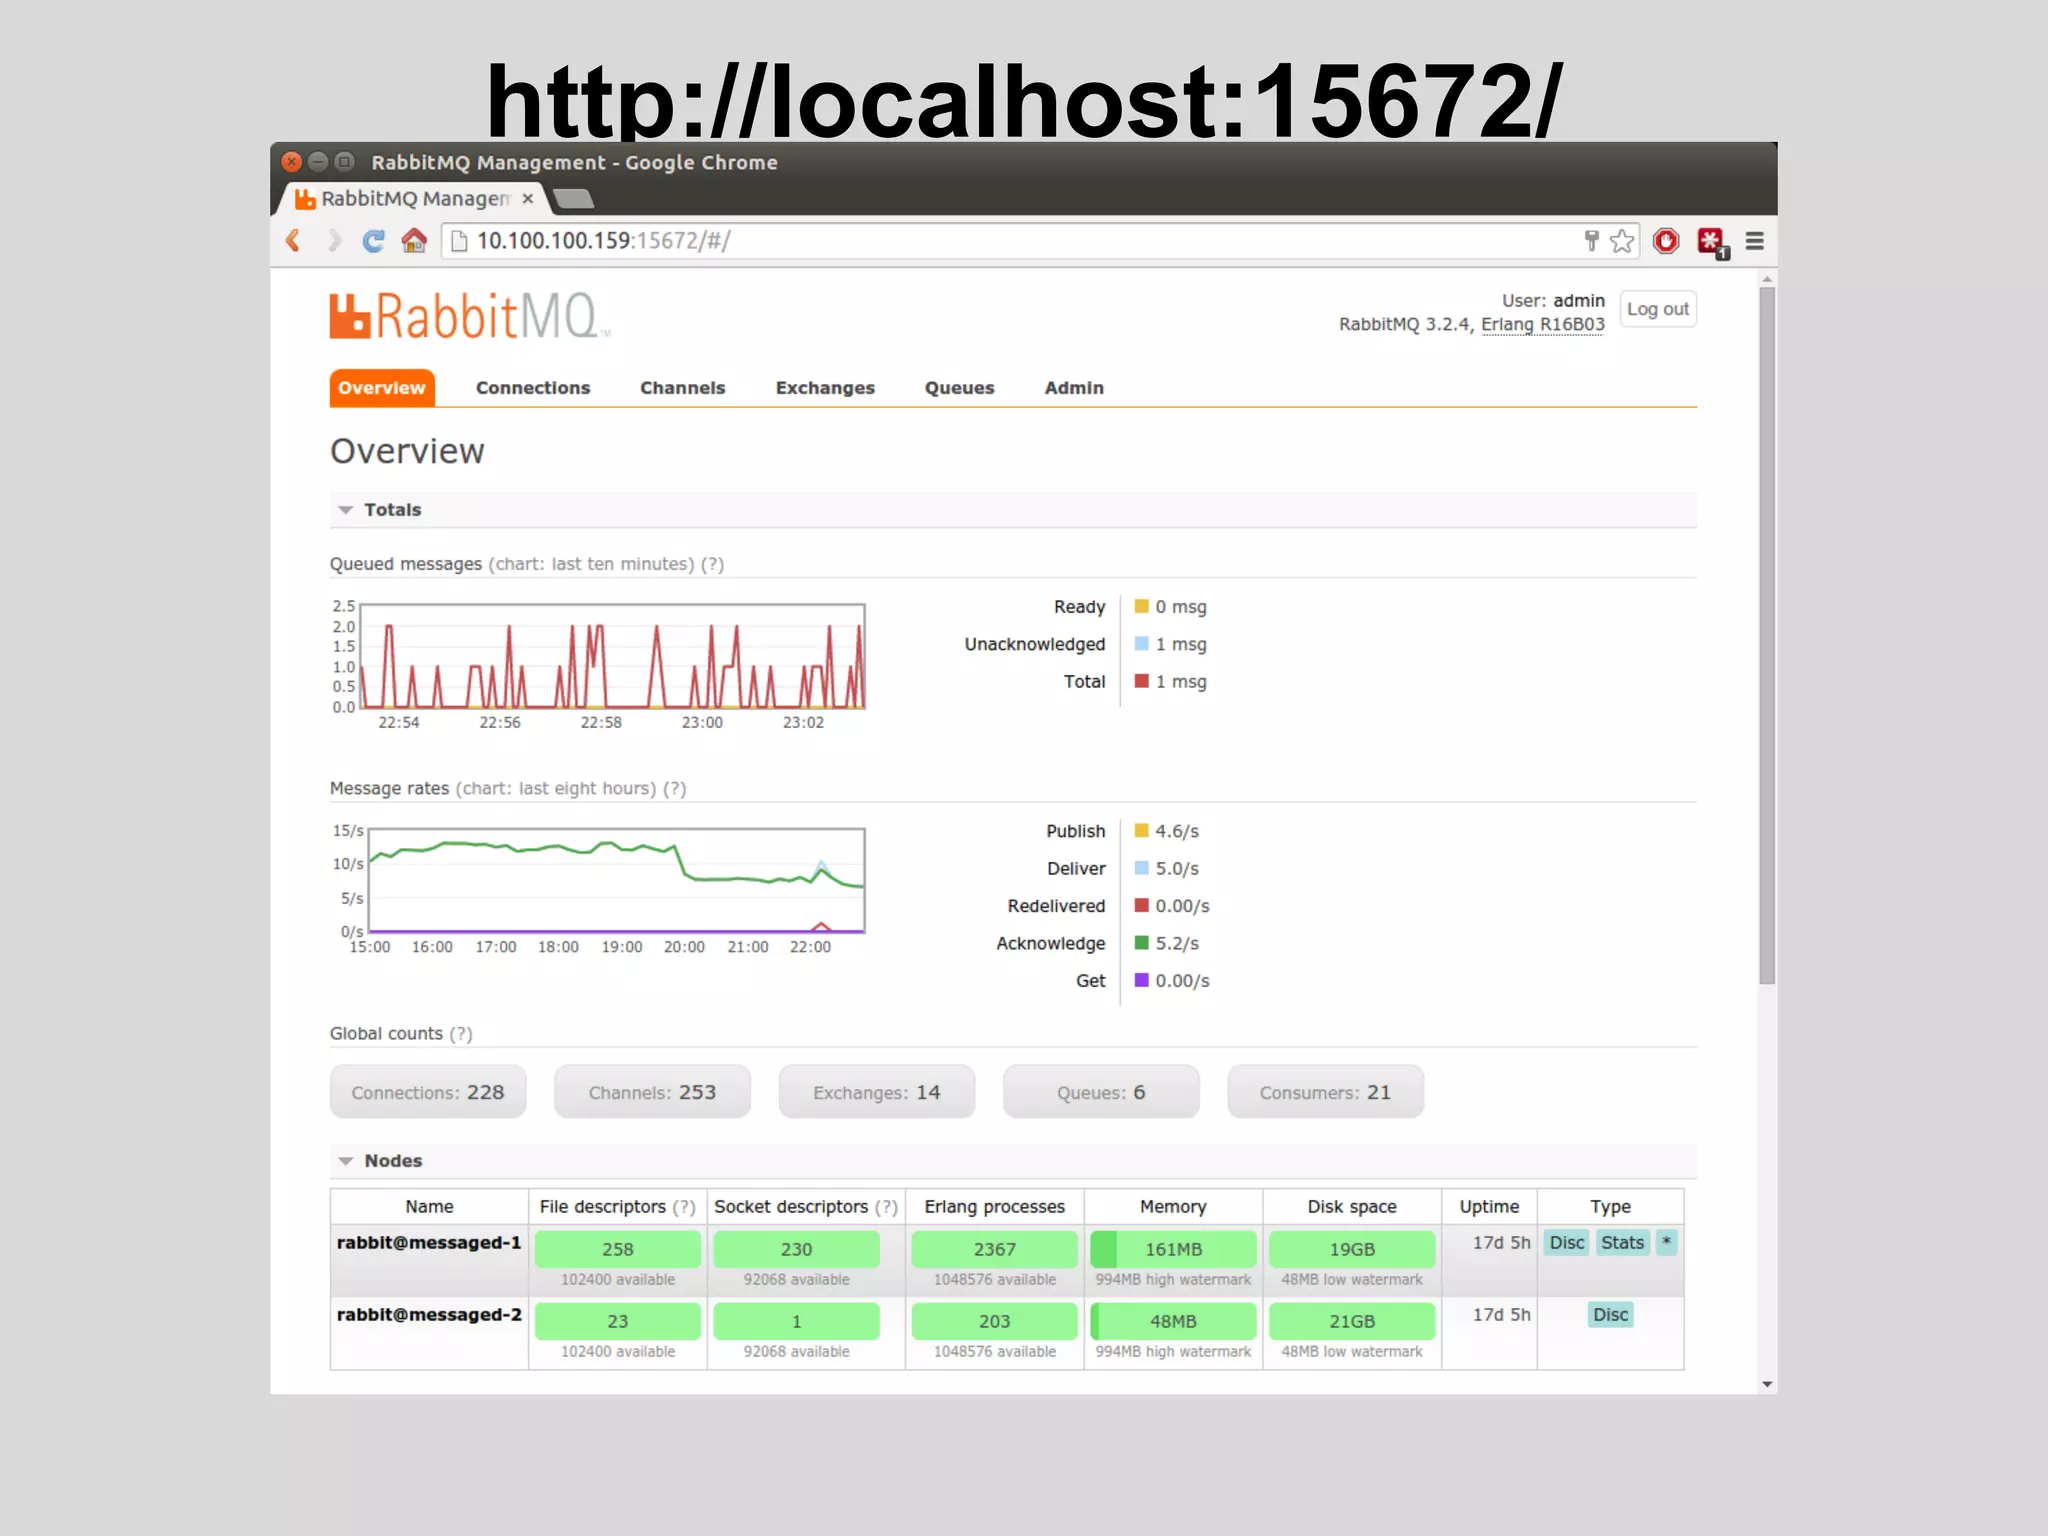Click the Connections: 228 count button

[428, 1092]
